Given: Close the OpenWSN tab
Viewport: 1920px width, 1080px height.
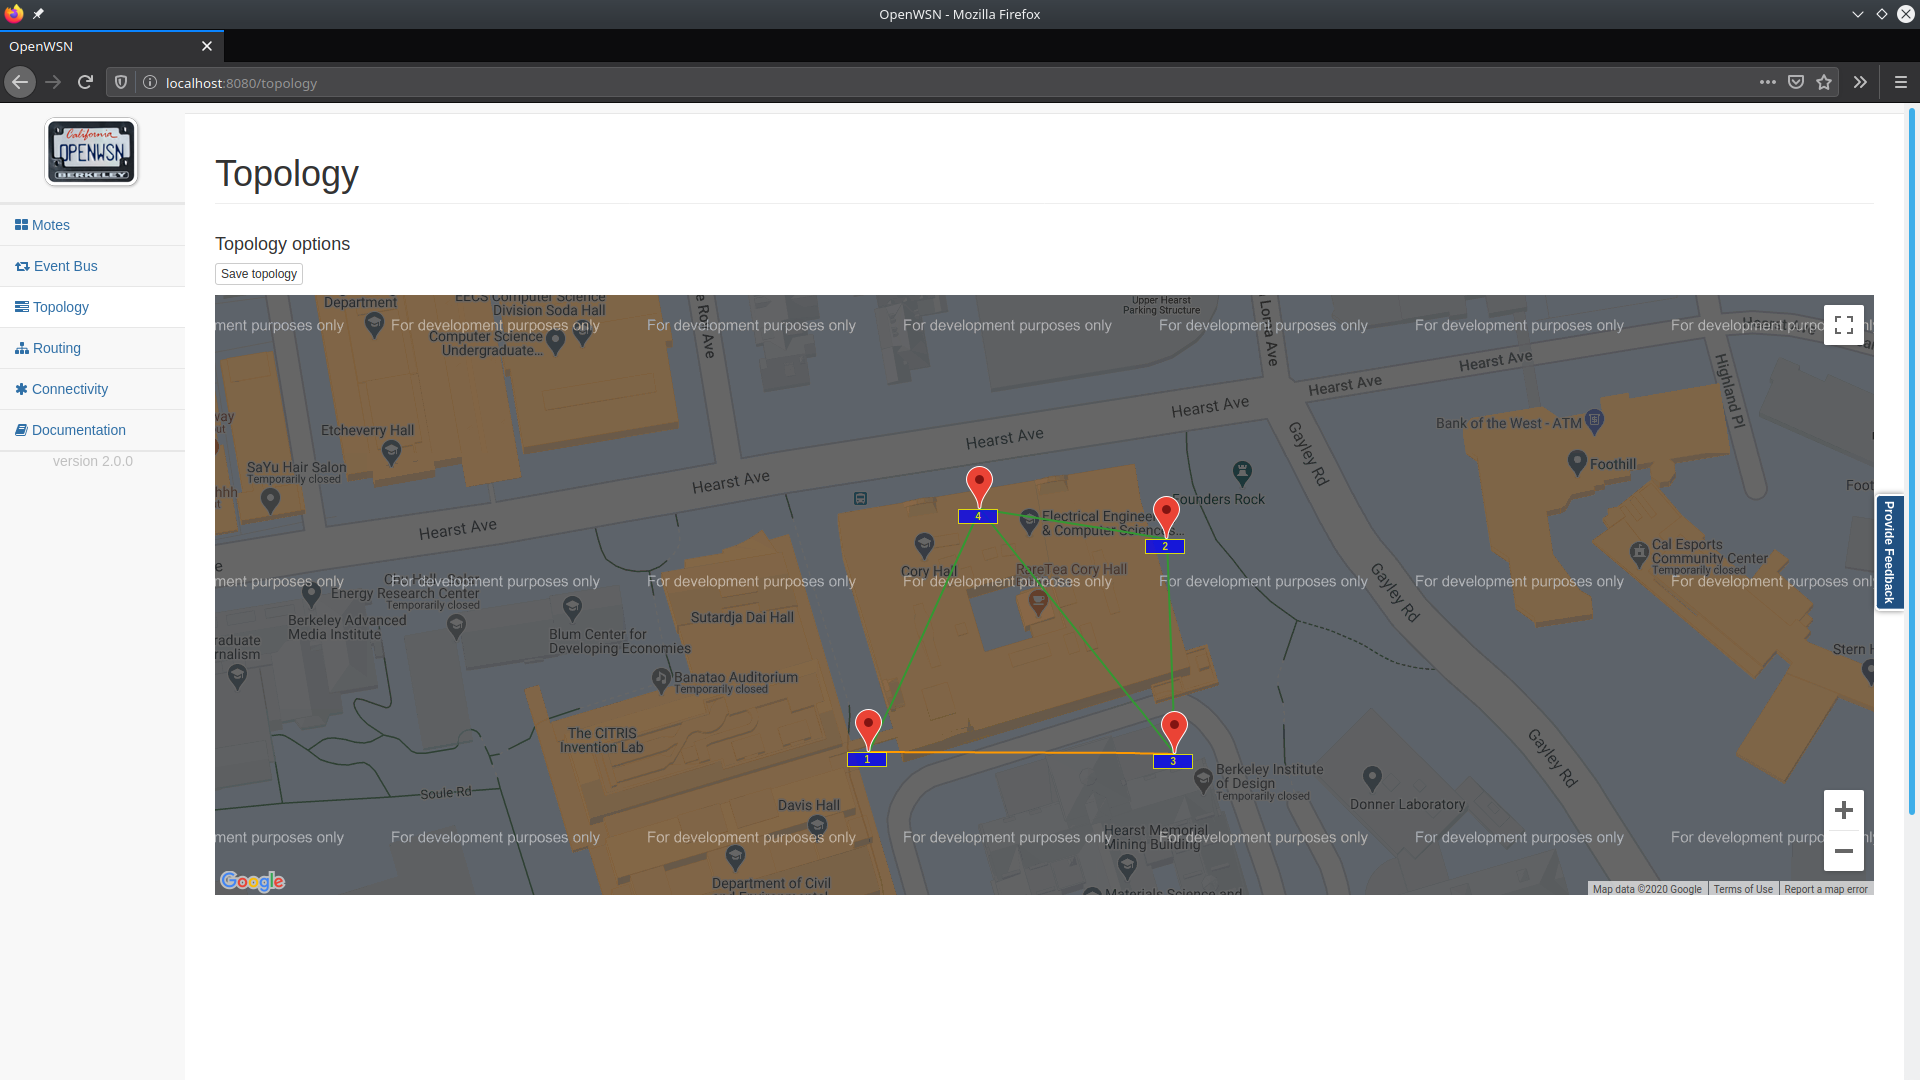Looking at the screenshot, I should point(207,46).
